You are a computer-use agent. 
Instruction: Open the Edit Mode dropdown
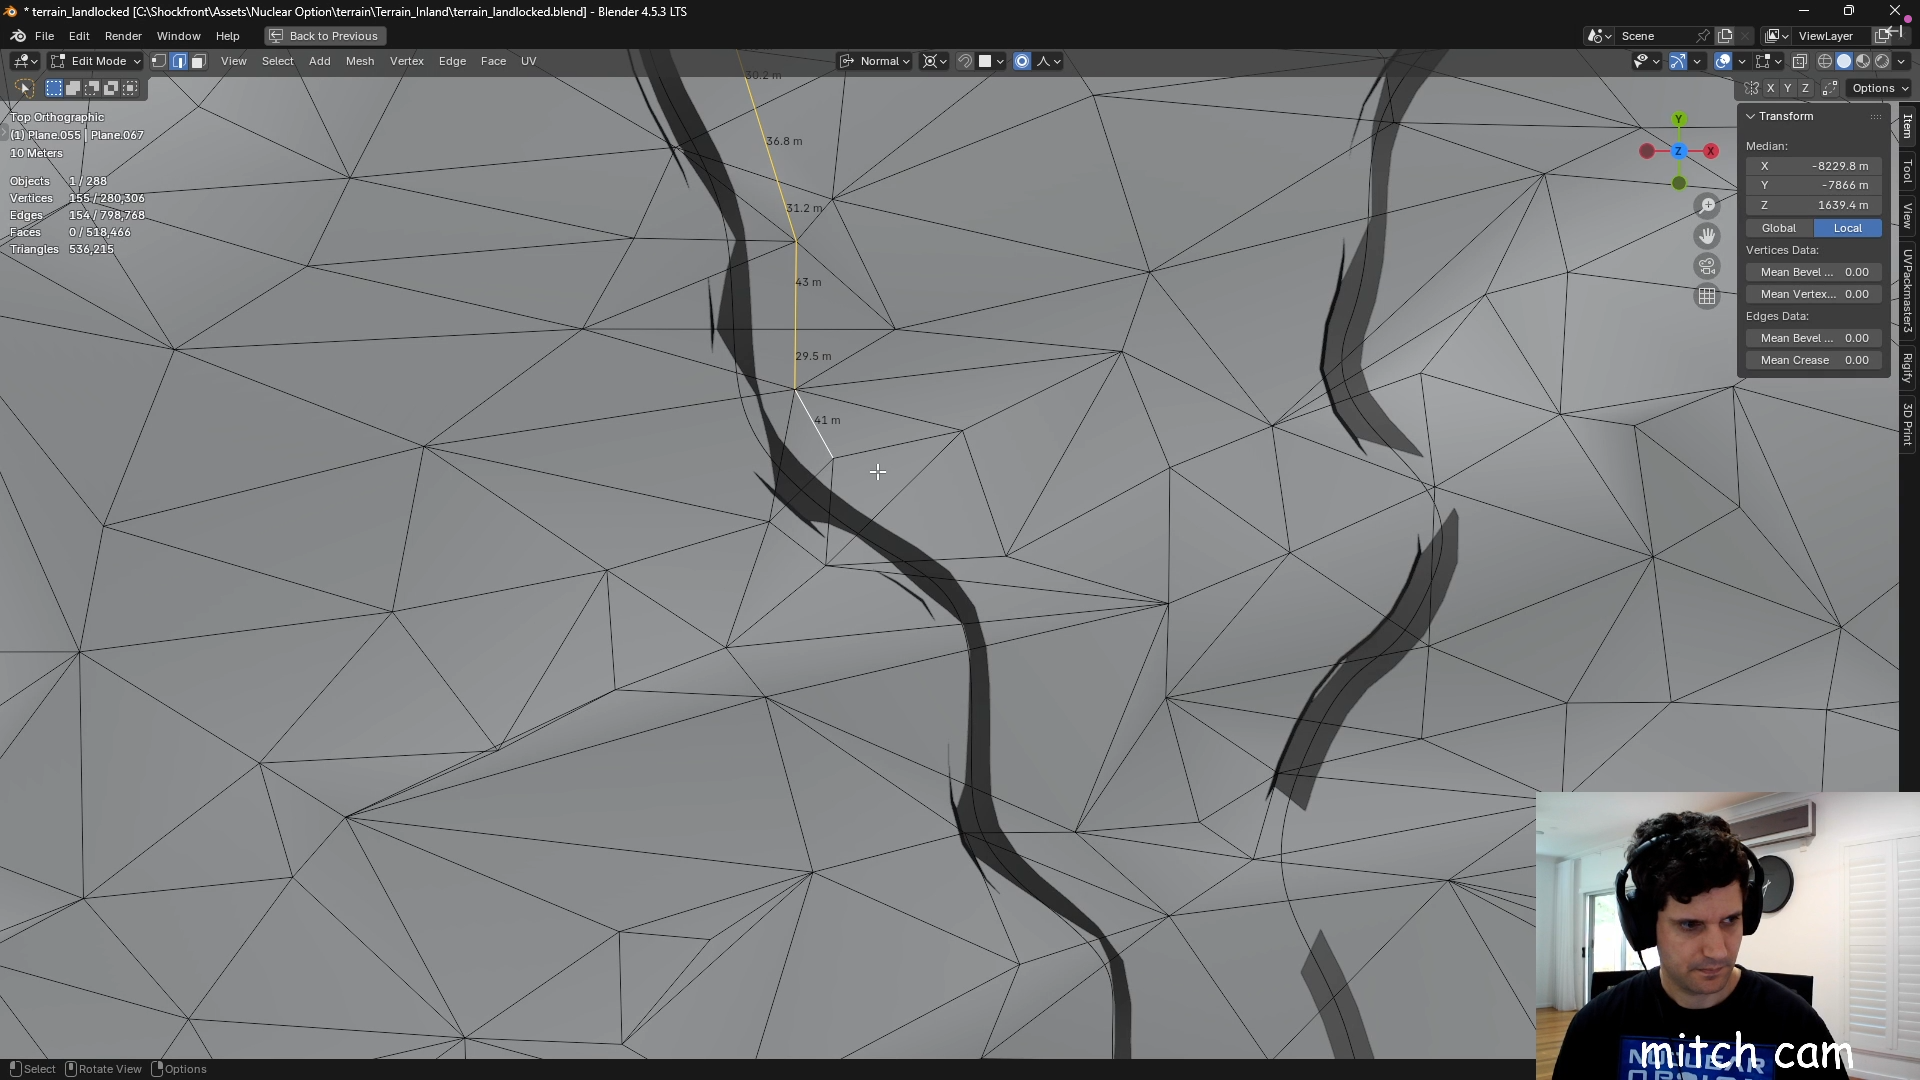97,61
